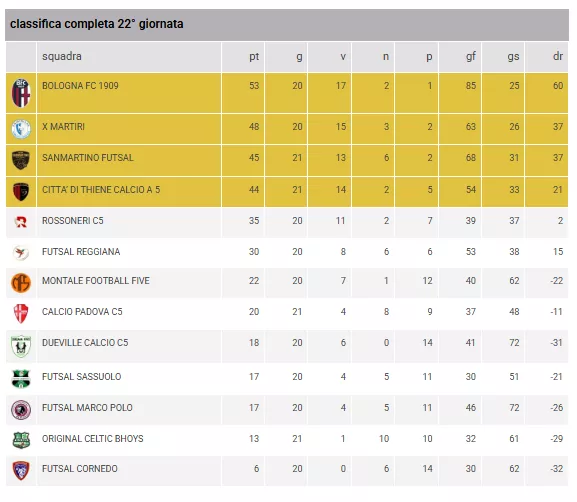Click the Città di Thiene crest
The width and height of the screenshot is (577, 502).
click(x=21, y=191)
